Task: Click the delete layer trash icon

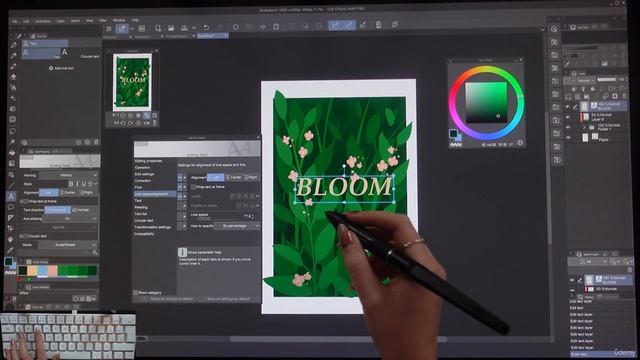Action: tap(624, 97)
